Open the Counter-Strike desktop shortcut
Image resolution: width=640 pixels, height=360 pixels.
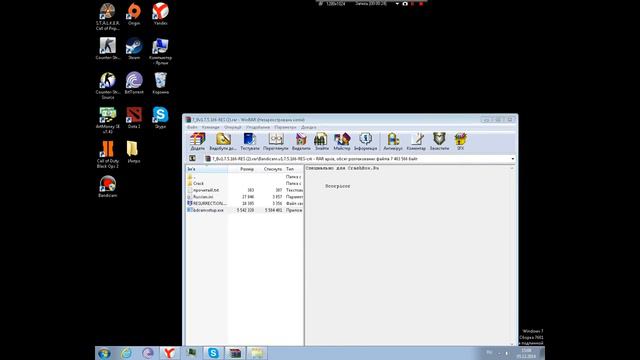tap(108, 49)
